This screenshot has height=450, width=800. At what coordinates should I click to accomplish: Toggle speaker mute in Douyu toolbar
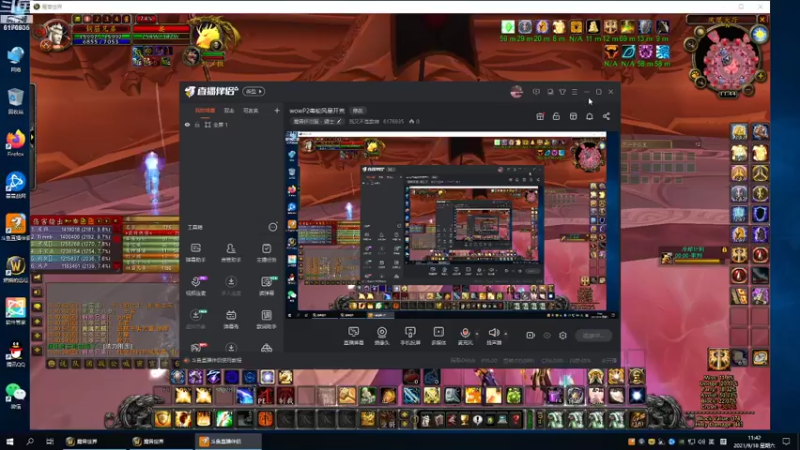coord(493,333)
